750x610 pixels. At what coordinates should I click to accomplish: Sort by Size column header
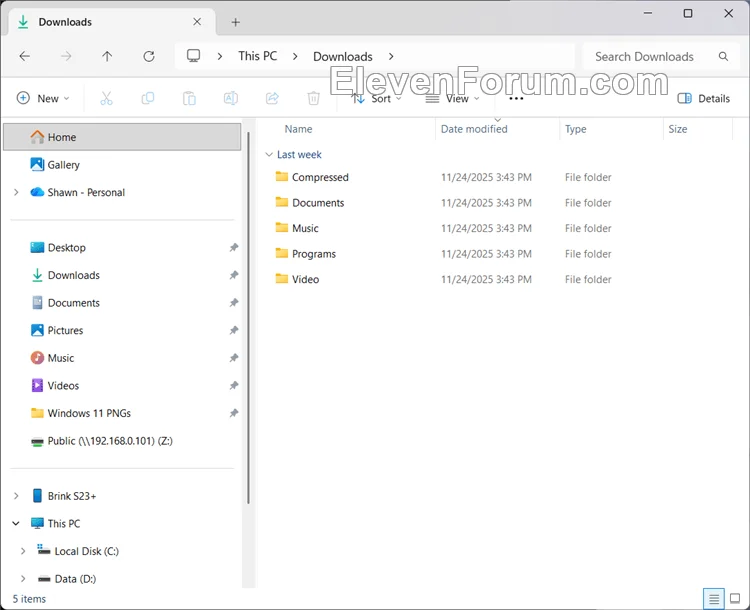[678, 129]
